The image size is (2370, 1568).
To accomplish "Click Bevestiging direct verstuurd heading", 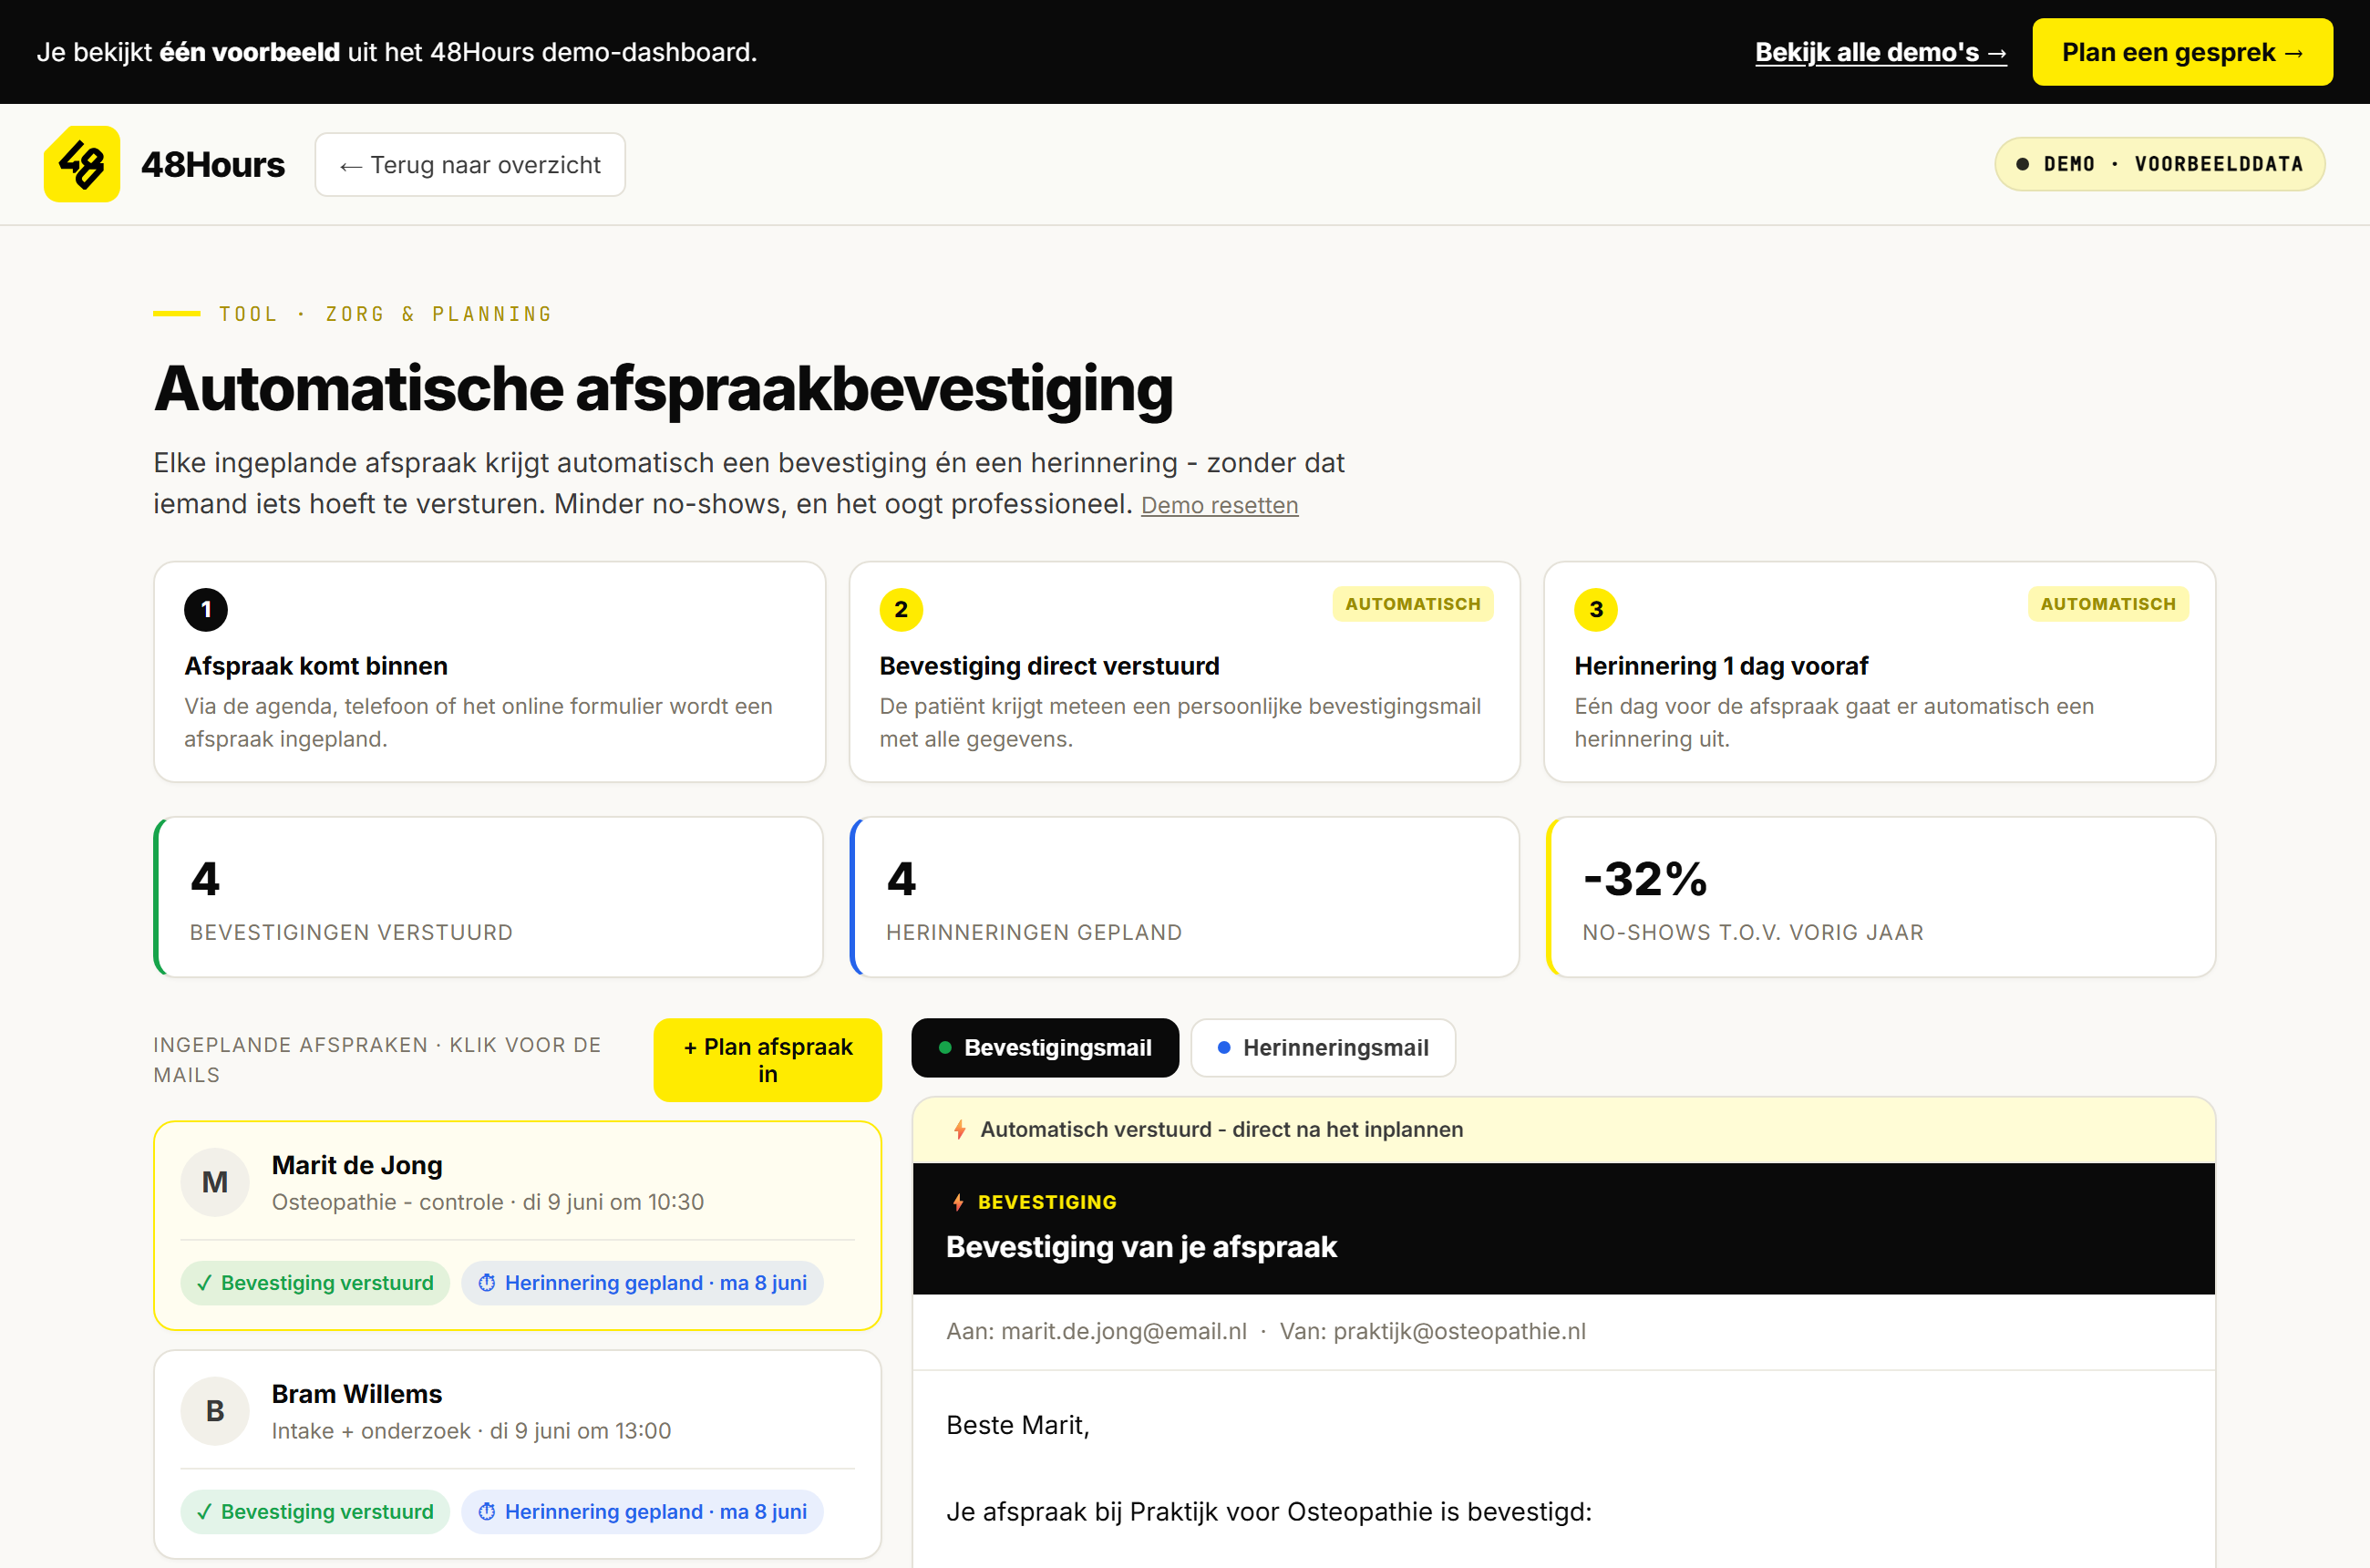I will pos(1049,666).
